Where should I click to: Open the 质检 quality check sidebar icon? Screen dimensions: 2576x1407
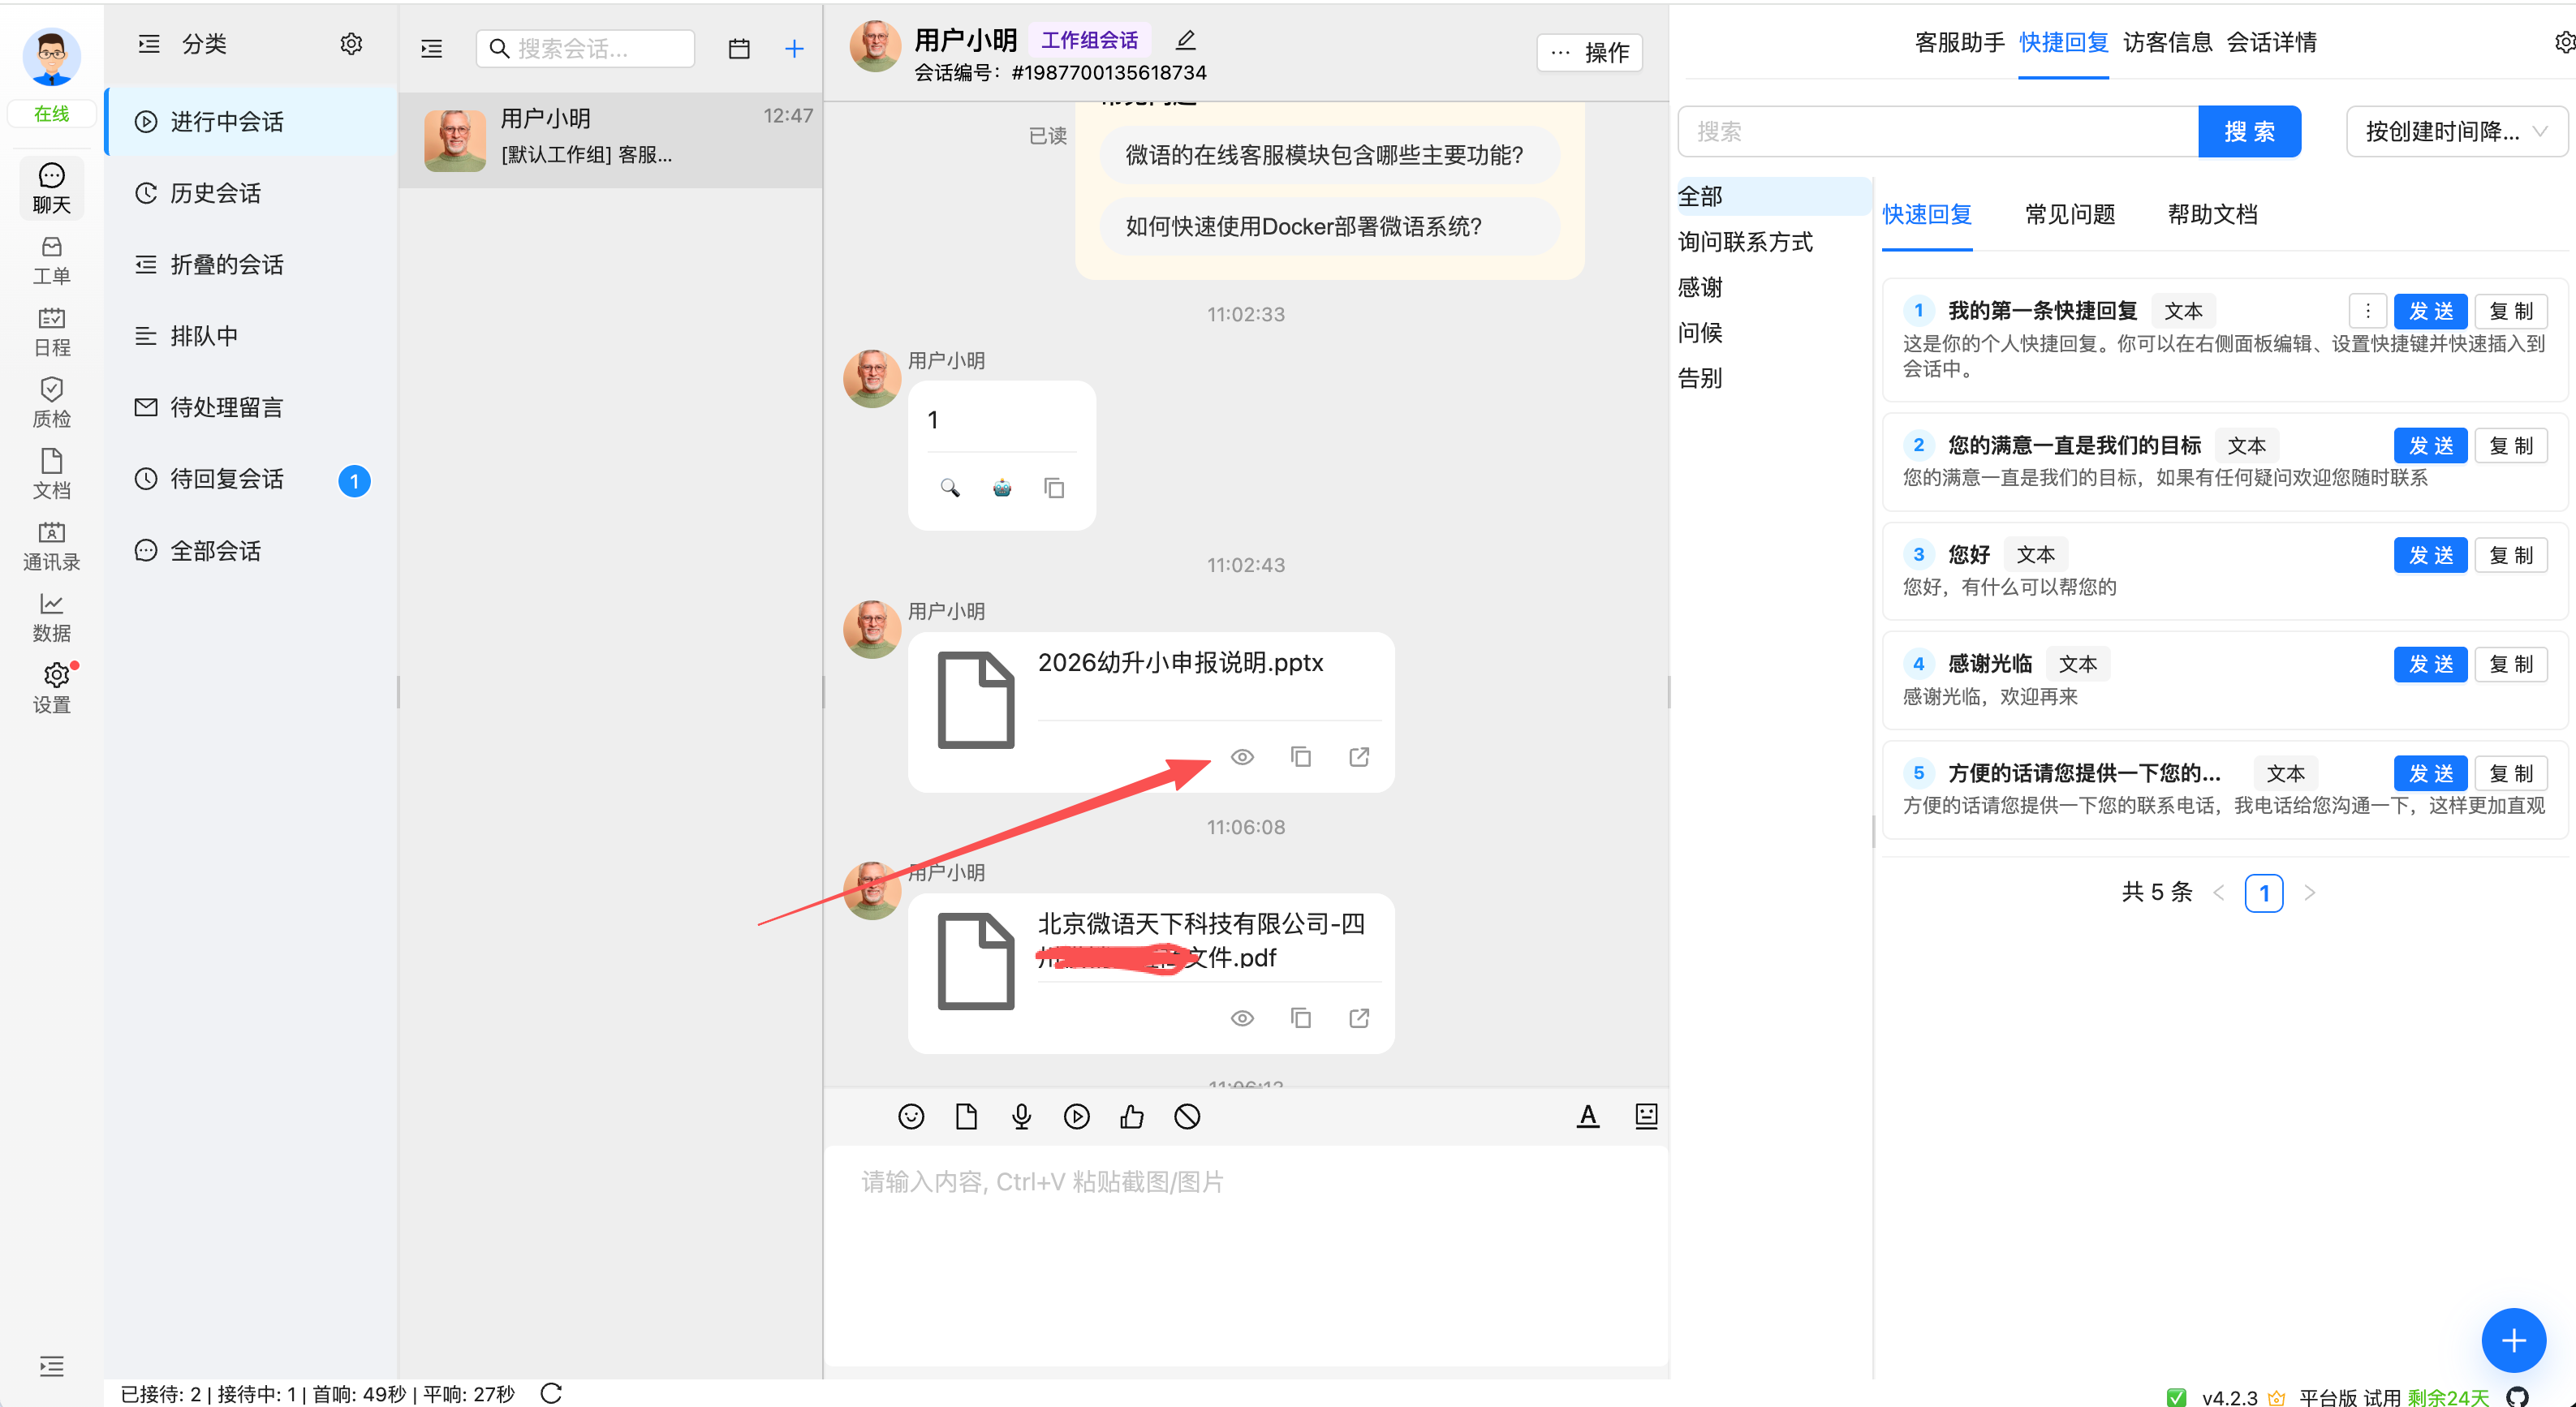point(51,403)
